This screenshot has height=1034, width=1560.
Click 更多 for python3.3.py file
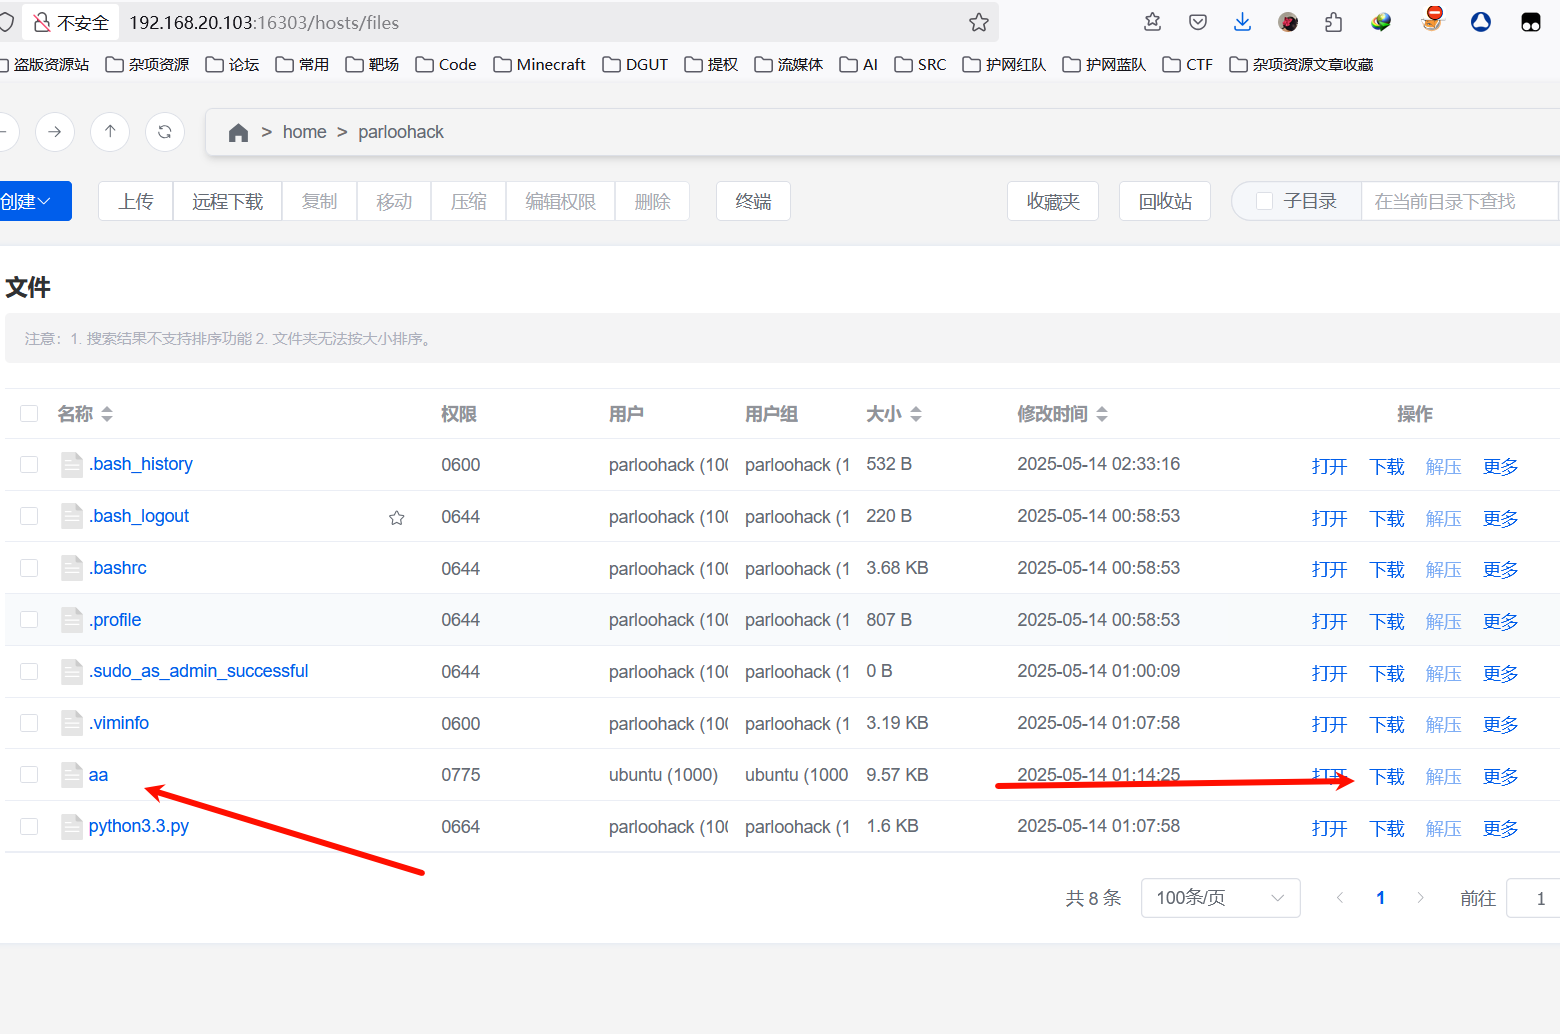(x=1500, y=829)
